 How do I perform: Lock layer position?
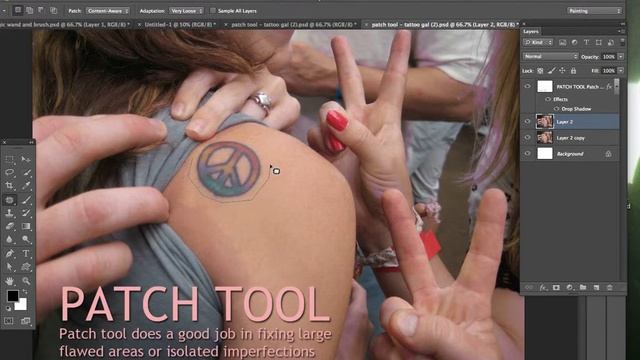coord(562,71)
